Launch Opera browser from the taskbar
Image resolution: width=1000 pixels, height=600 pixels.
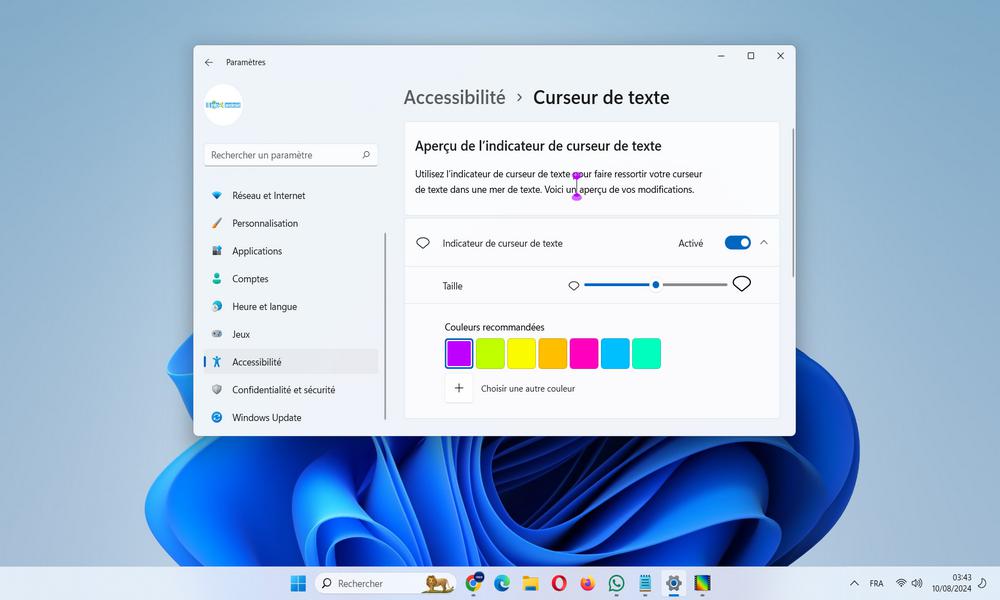[x=559, y=583]
